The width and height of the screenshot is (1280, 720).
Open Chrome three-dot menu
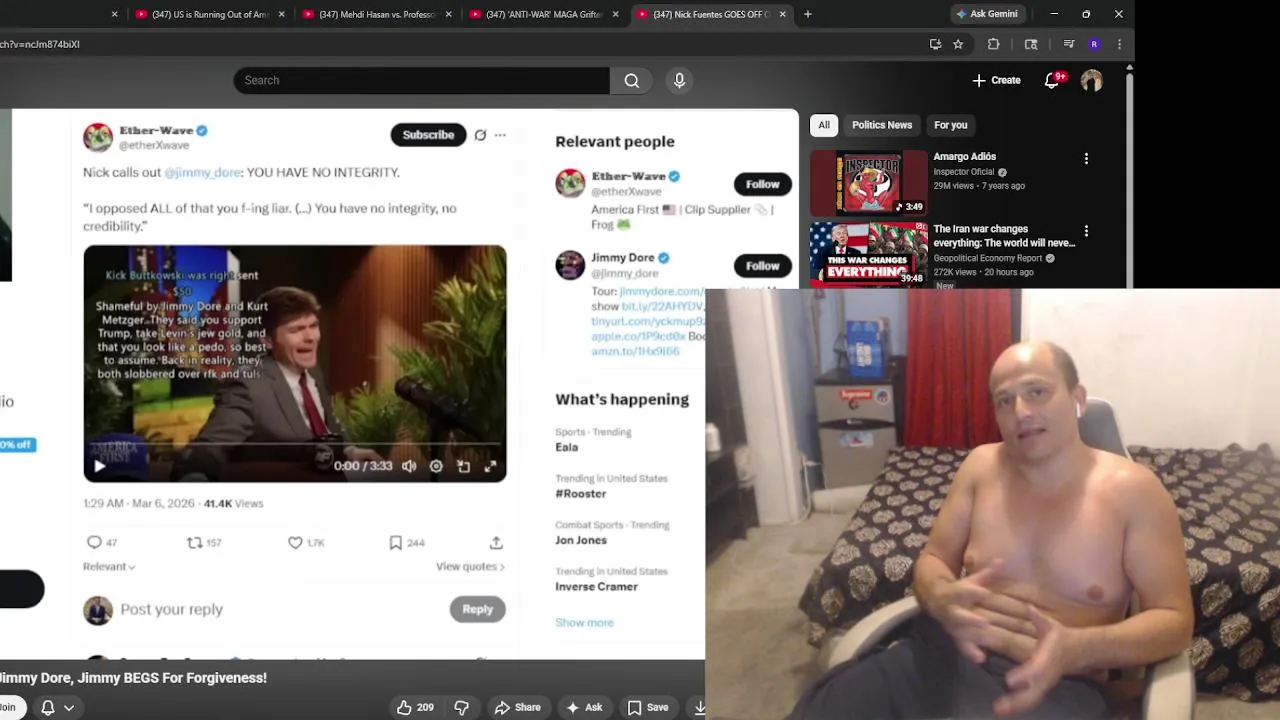click(1119, 44)
